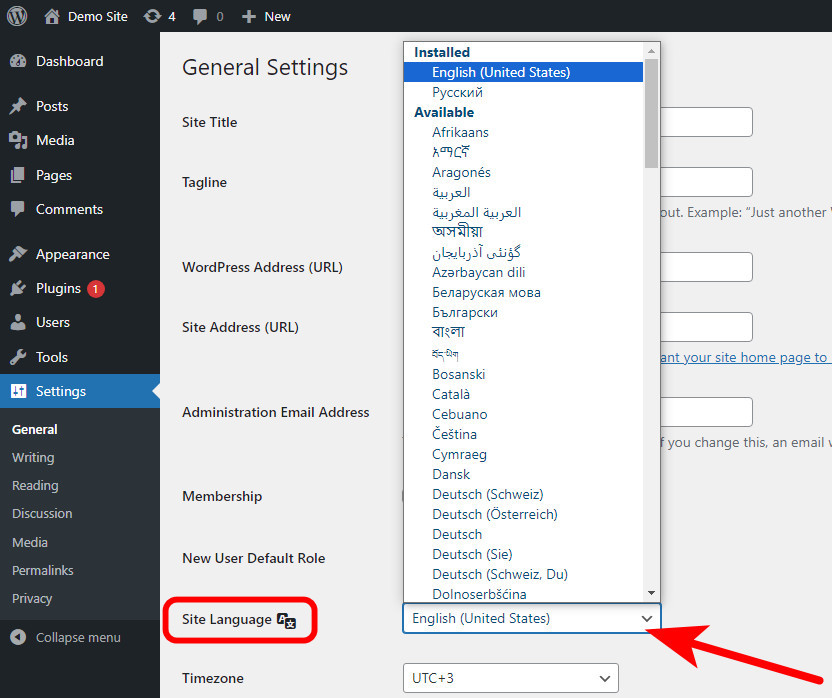Click the updates icon showing 4
The width and height of the screenshot is (832, 698).
tap(152, 16)
